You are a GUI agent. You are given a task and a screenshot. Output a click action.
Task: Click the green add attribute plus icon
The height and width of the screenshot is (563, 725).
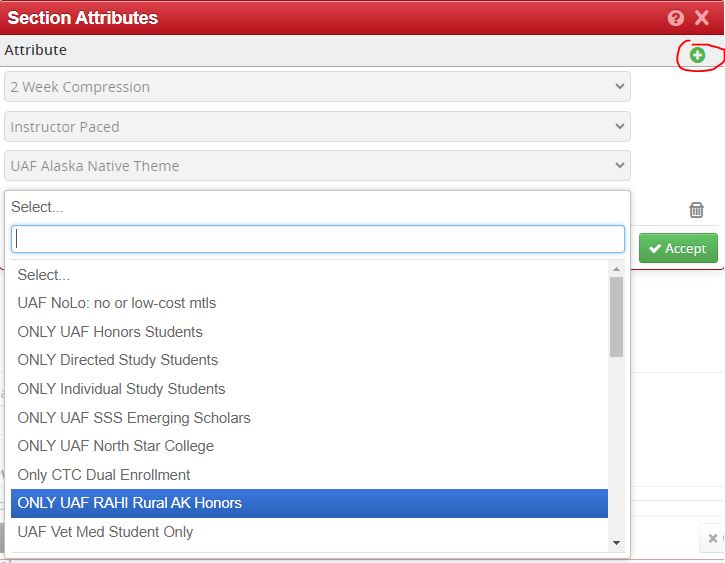click(x=697, y=55)
